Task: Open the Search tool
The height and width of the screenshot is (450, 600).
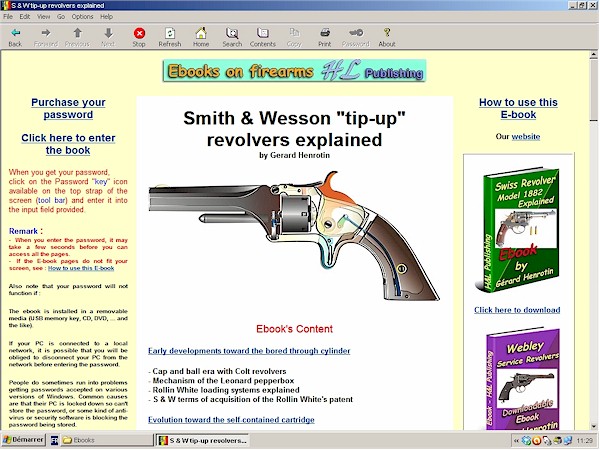Action: tap(232, 37)
